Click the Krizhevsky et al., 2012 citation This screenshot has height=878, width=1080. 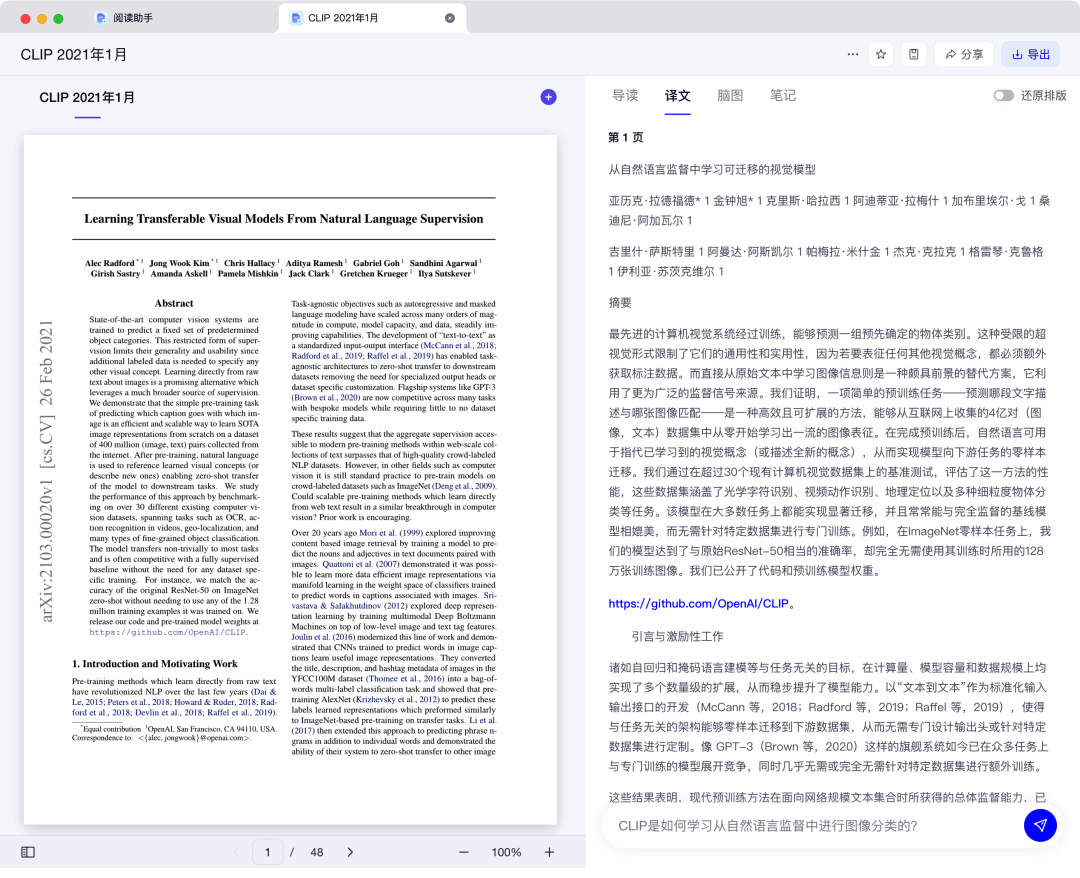tap(396, 700)
